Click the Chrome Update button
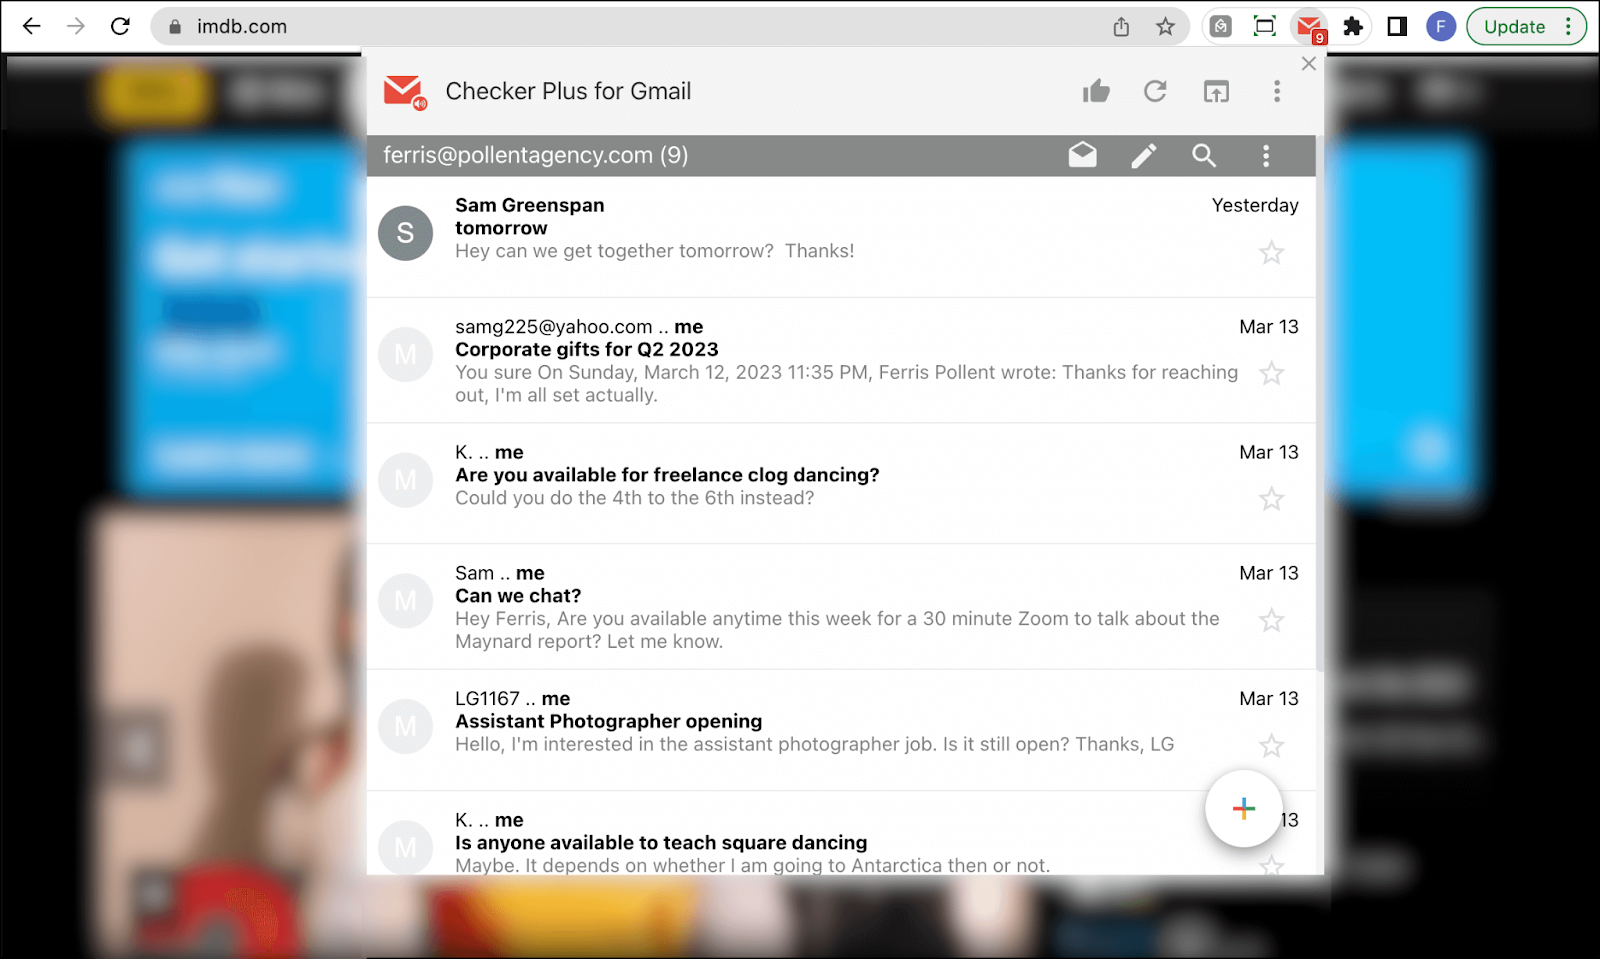 (1514, 27)
